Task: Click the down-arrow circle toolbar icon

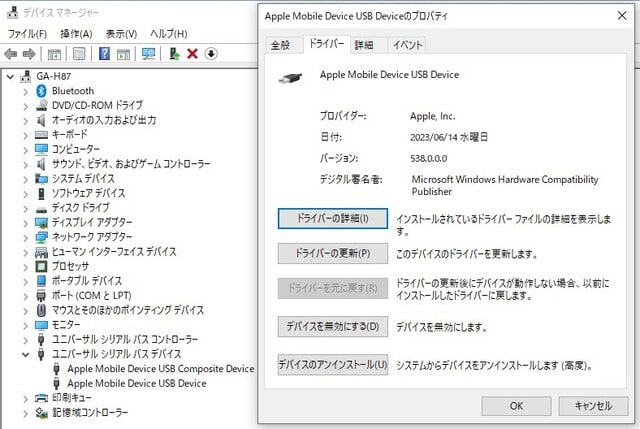Action: click(211, 53)
